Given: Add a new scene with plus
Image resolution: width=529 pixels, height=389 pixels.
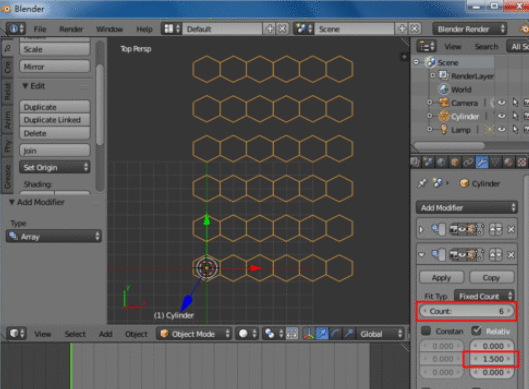Looking at the screenshot, I should click(x=401, y=29).
